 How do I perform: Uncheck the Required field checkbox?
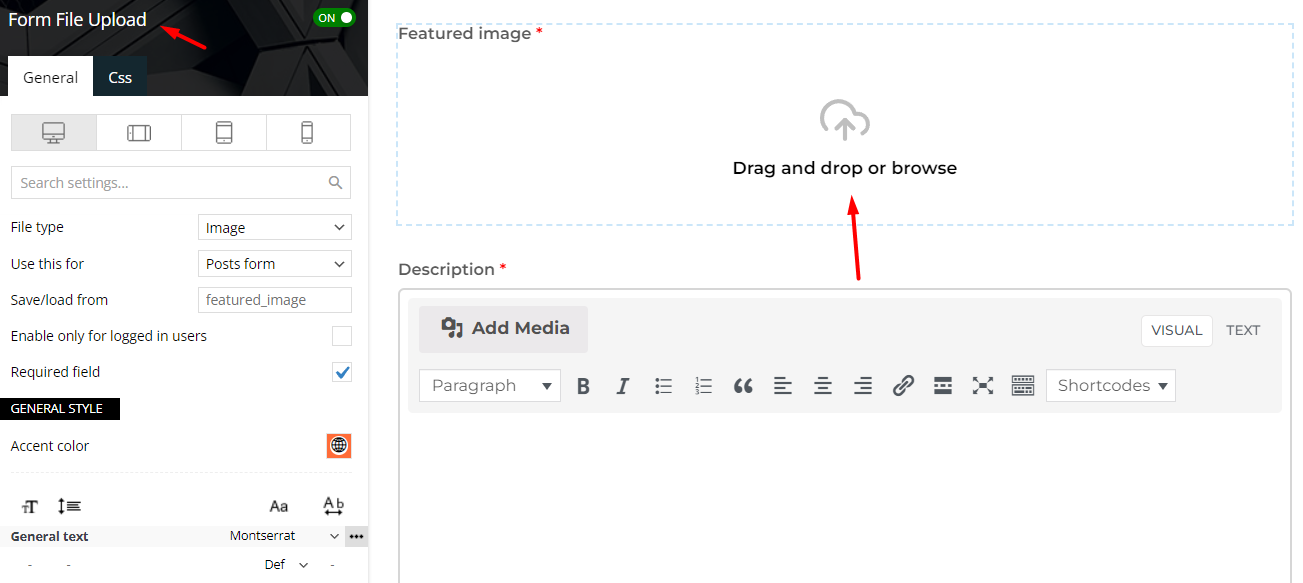pos(342,372)
